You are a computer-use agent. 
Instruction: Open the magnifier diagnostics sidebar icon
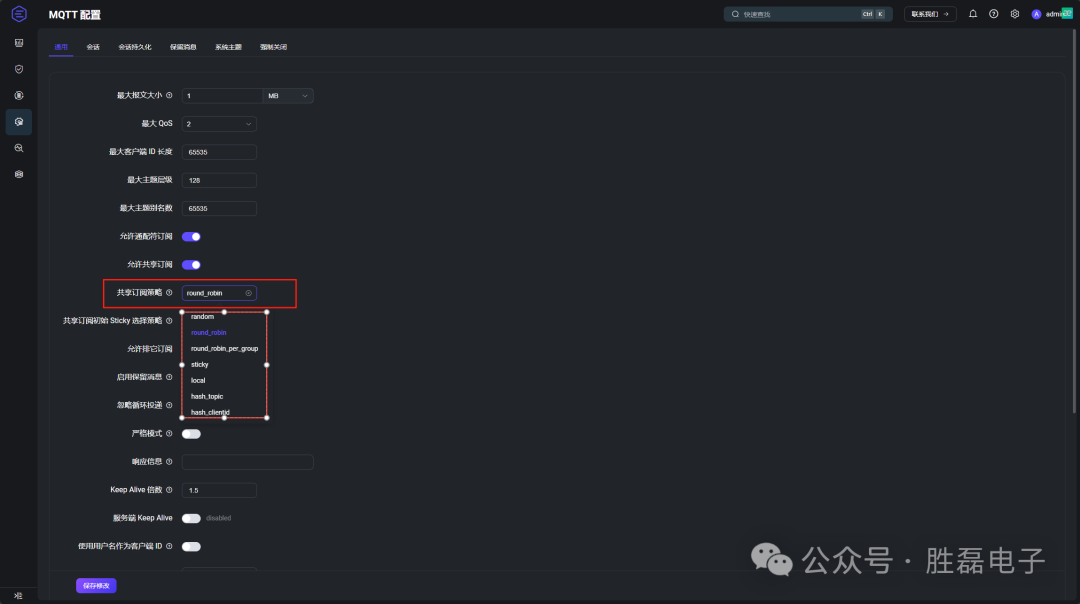coord(19,148)
